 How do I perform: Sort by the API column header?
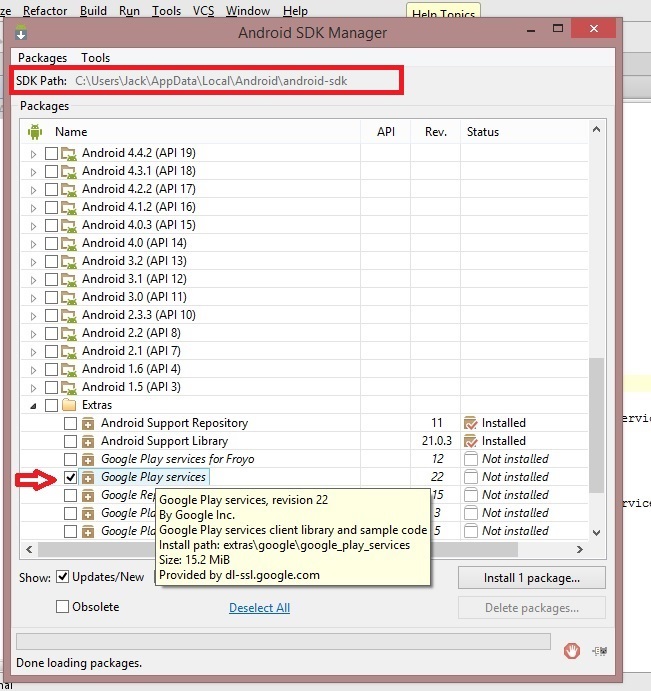point(386,132)
